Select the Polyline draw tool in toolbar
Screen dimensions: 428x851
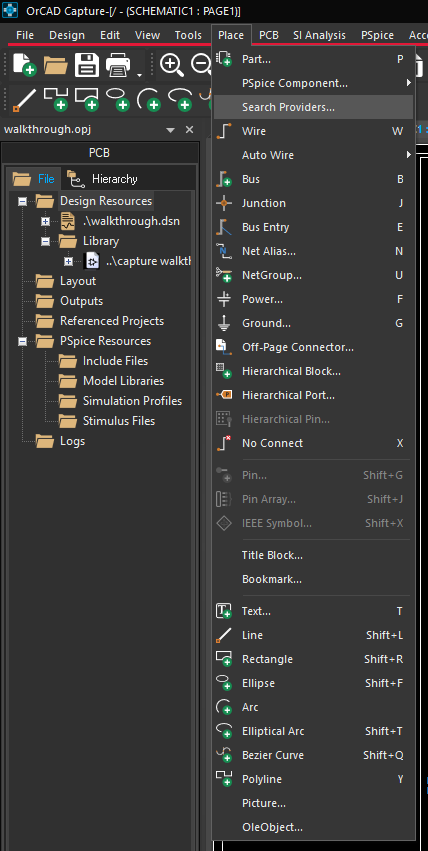tap(55, 99)
